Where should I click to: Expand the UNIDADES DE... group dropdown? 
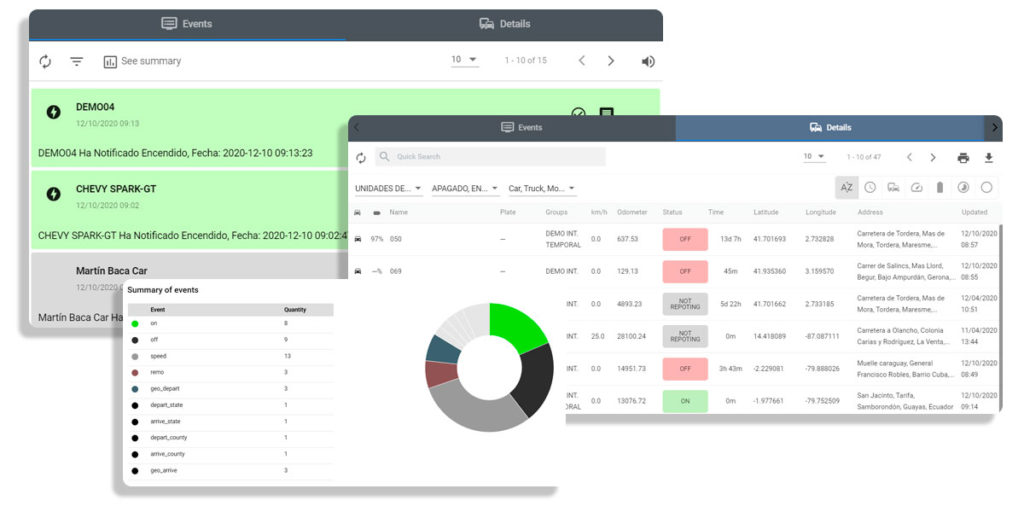(x=388, y=188)
